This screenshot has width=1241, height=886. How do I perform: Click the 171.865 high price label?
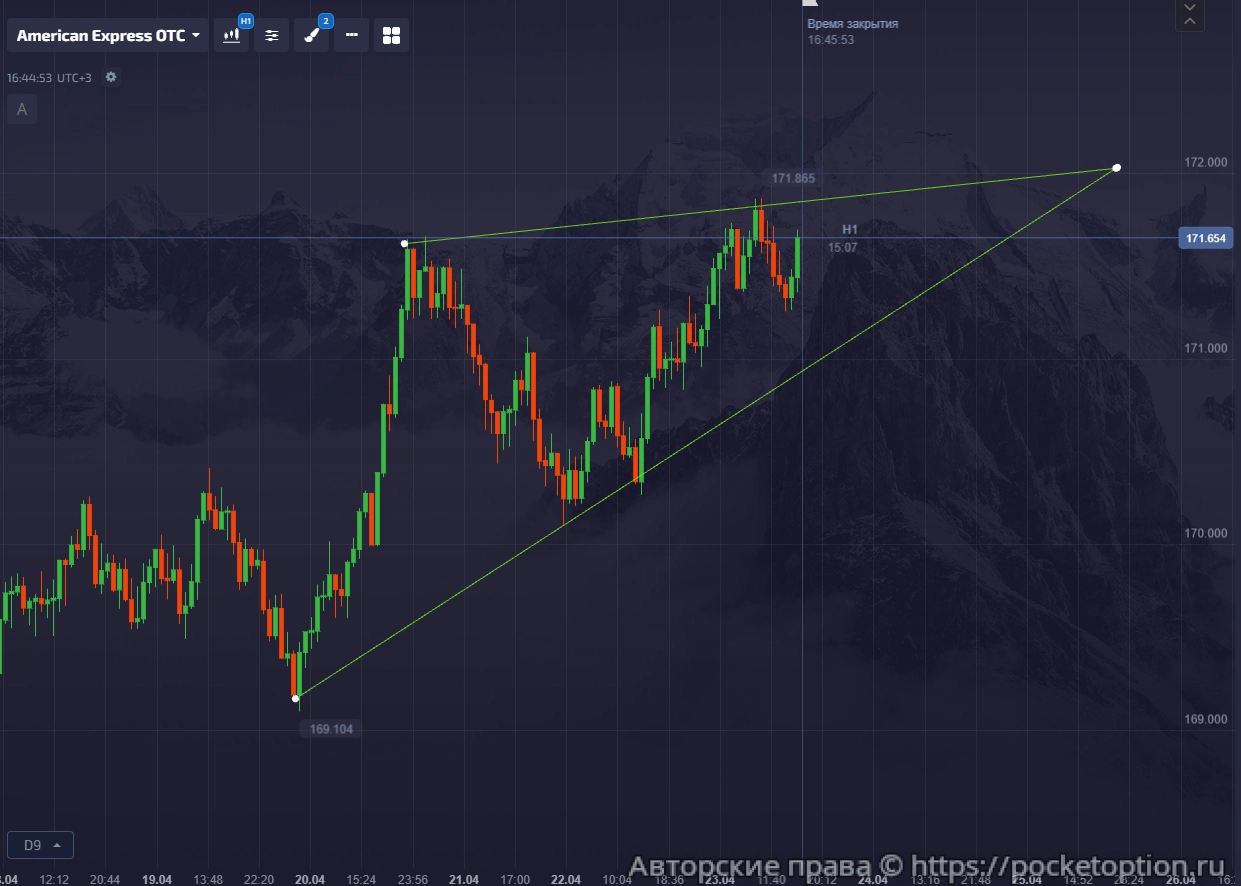793,178
